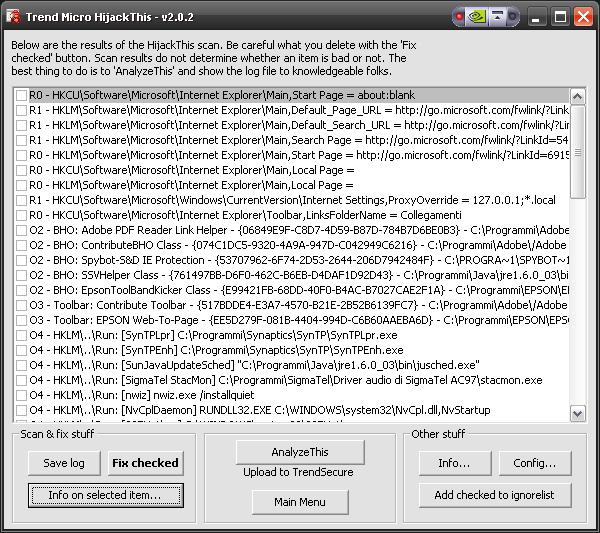
Task: Maximize the HijackThis window
Action: point(560,17)
